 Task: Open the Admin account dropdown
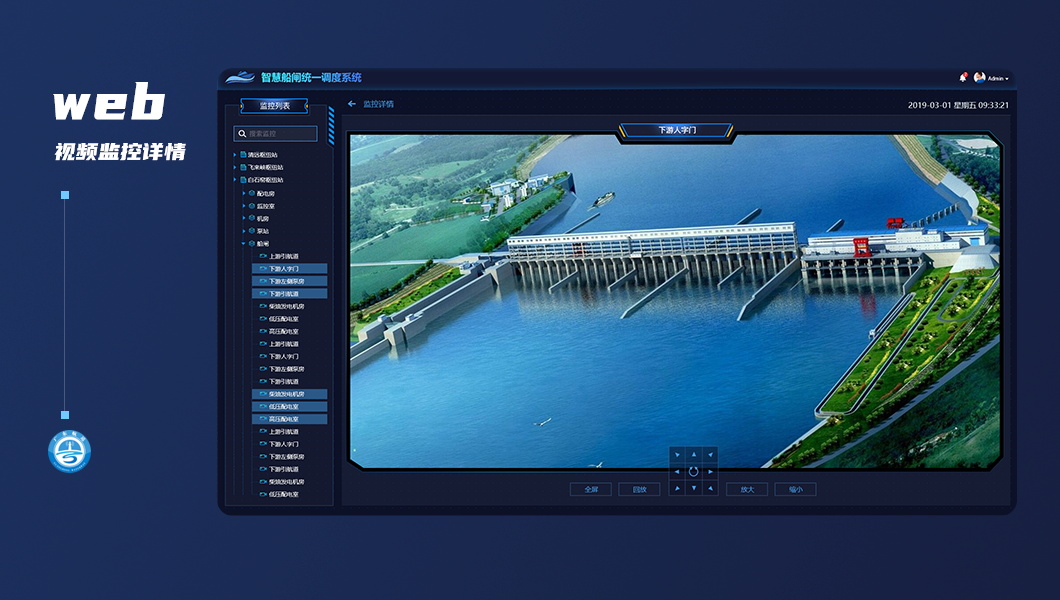coord(998,78)
